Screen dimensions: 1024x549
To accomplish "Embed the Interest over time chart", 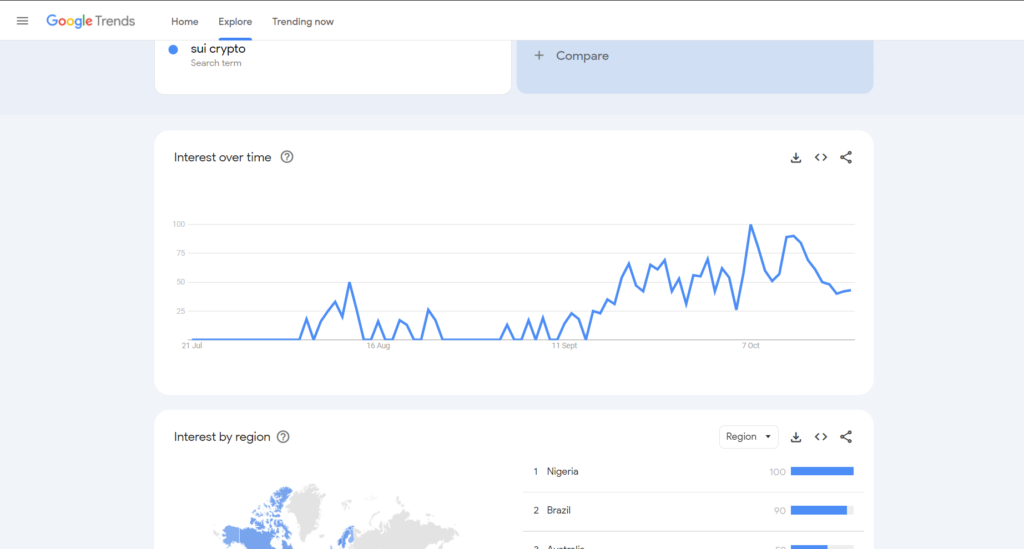I will [x=821, y=157].
